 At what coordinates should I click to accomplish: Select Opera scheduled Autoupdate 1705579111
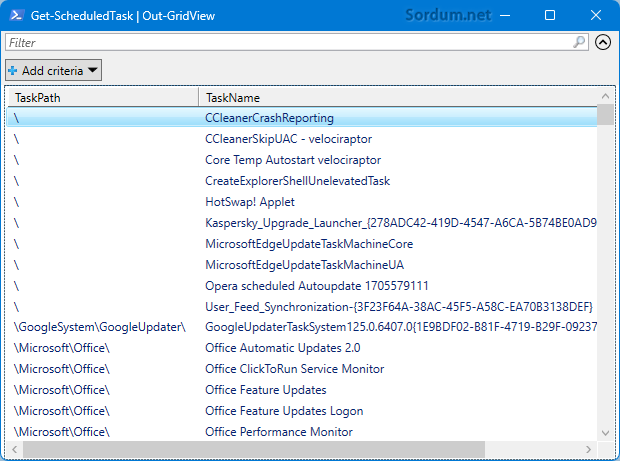(302, 285)
